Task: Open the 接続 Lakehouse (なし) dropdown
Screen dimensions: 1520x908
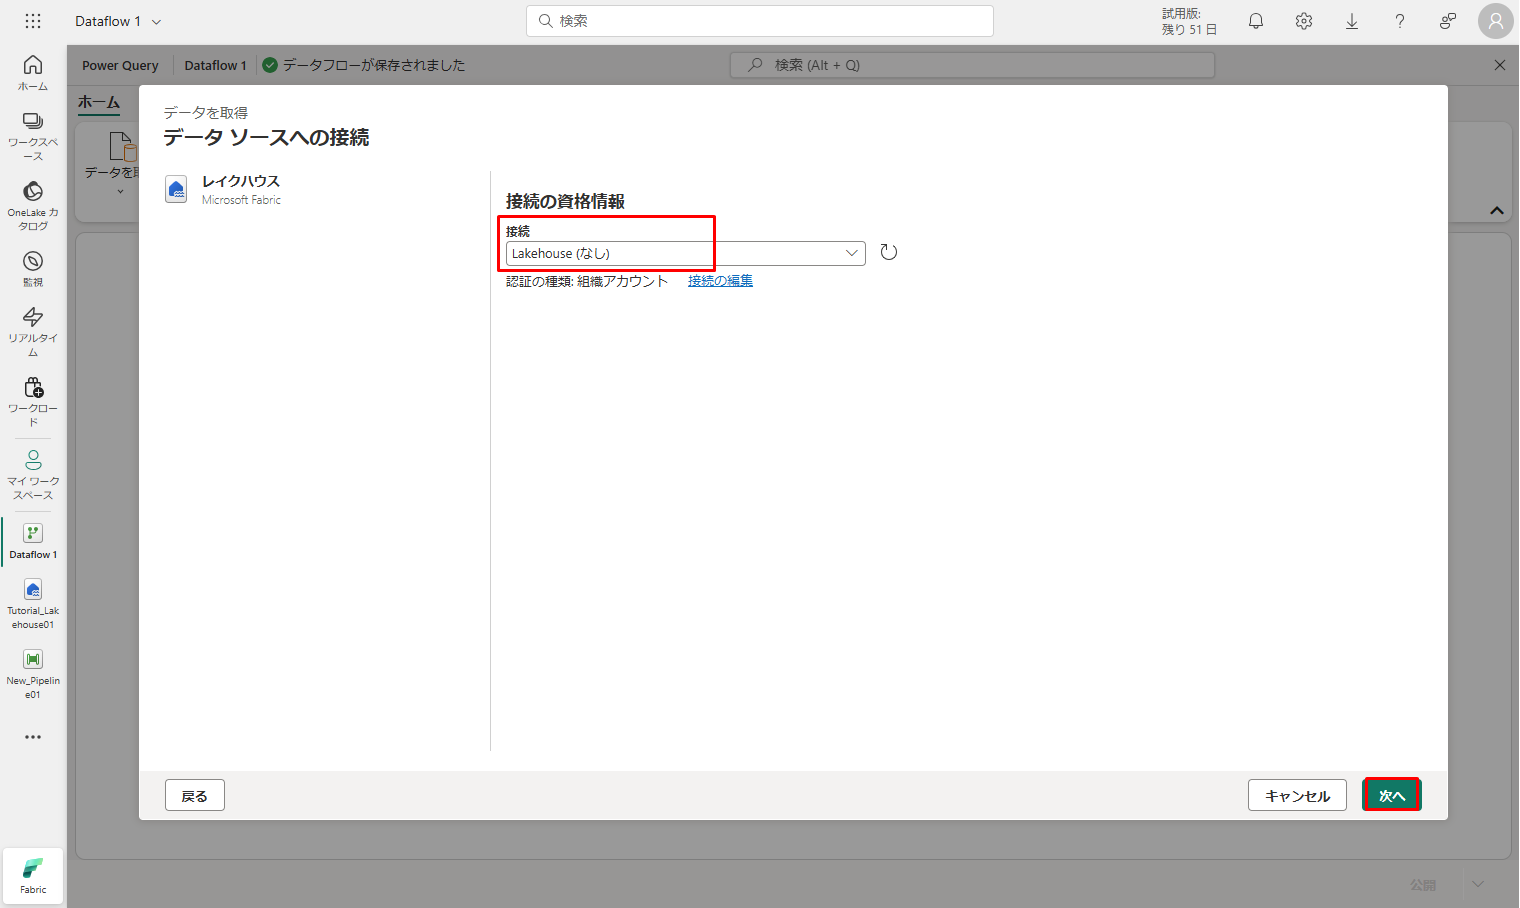Action: click(x=686, y=254)
